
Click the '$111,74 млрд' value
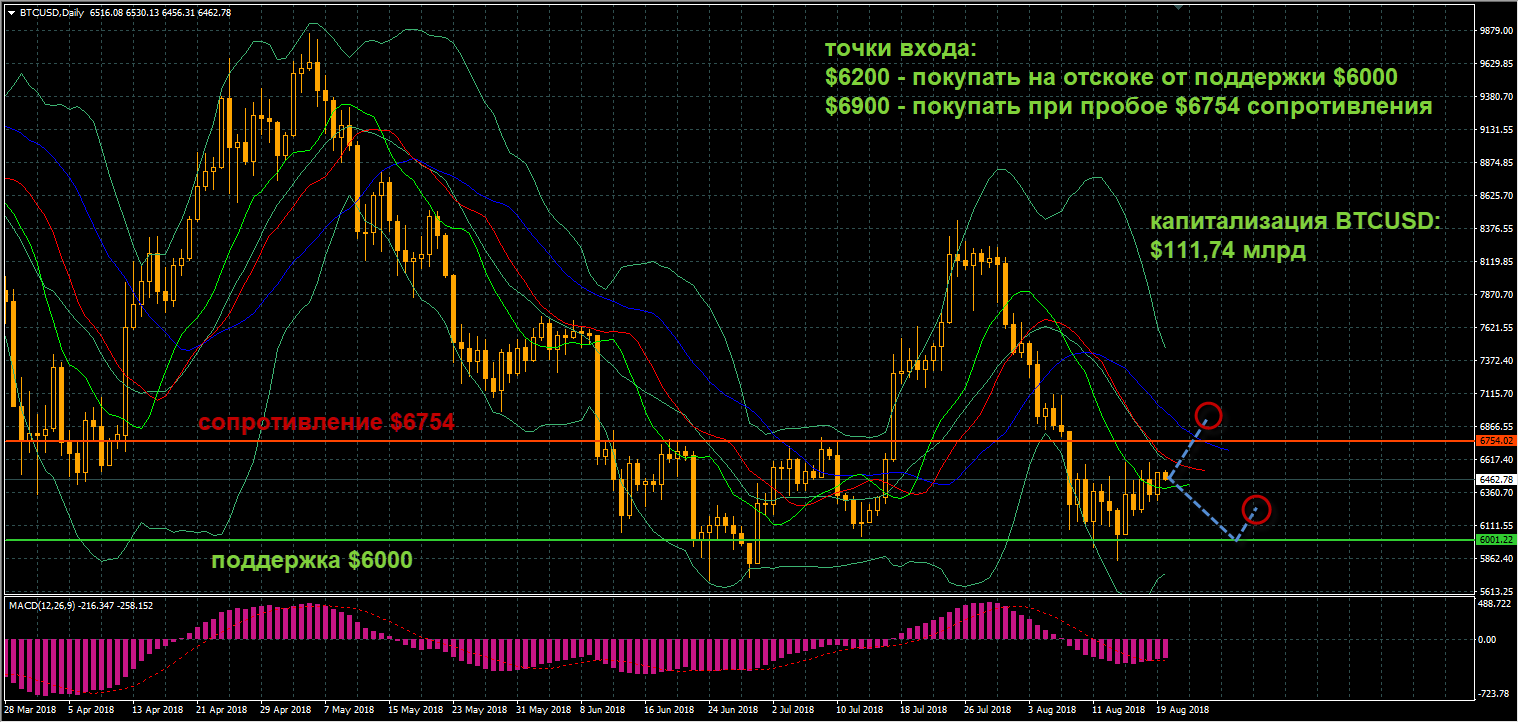point(1228,251)
